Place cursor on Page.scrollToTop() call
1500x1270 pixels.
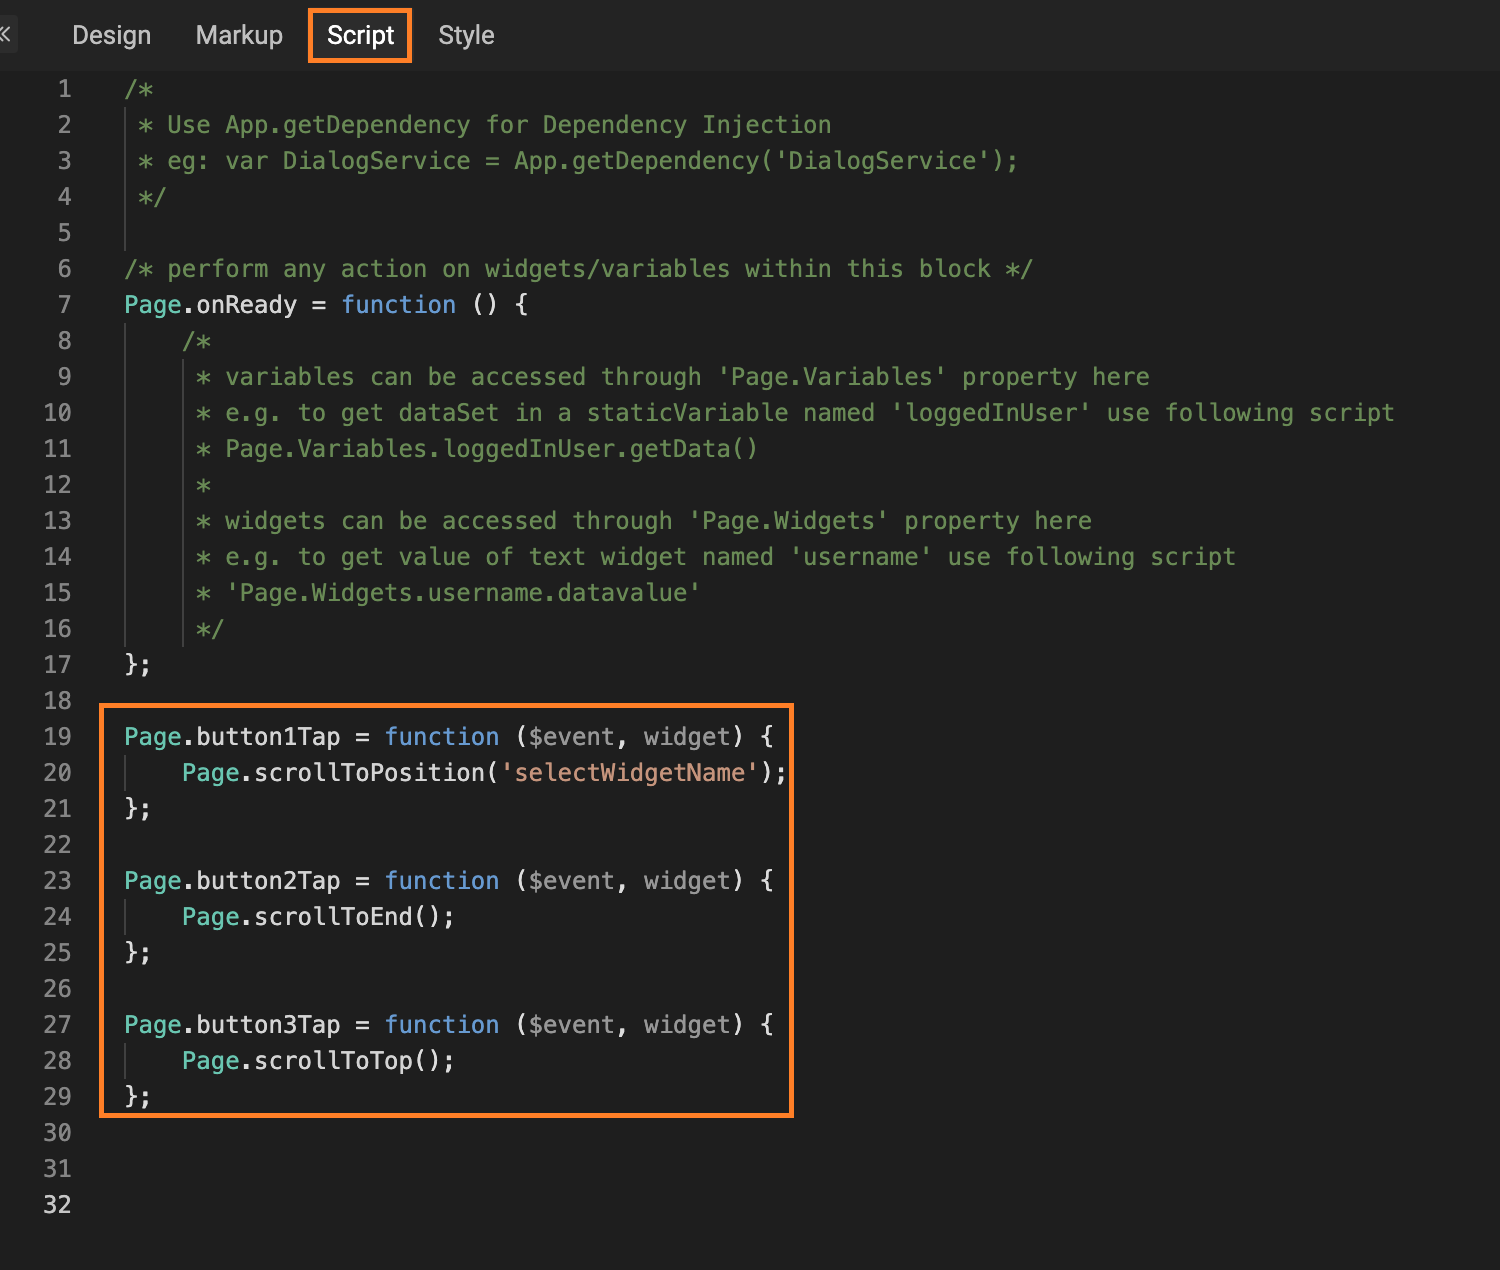pyautogui.click(x=317, y=1060)
